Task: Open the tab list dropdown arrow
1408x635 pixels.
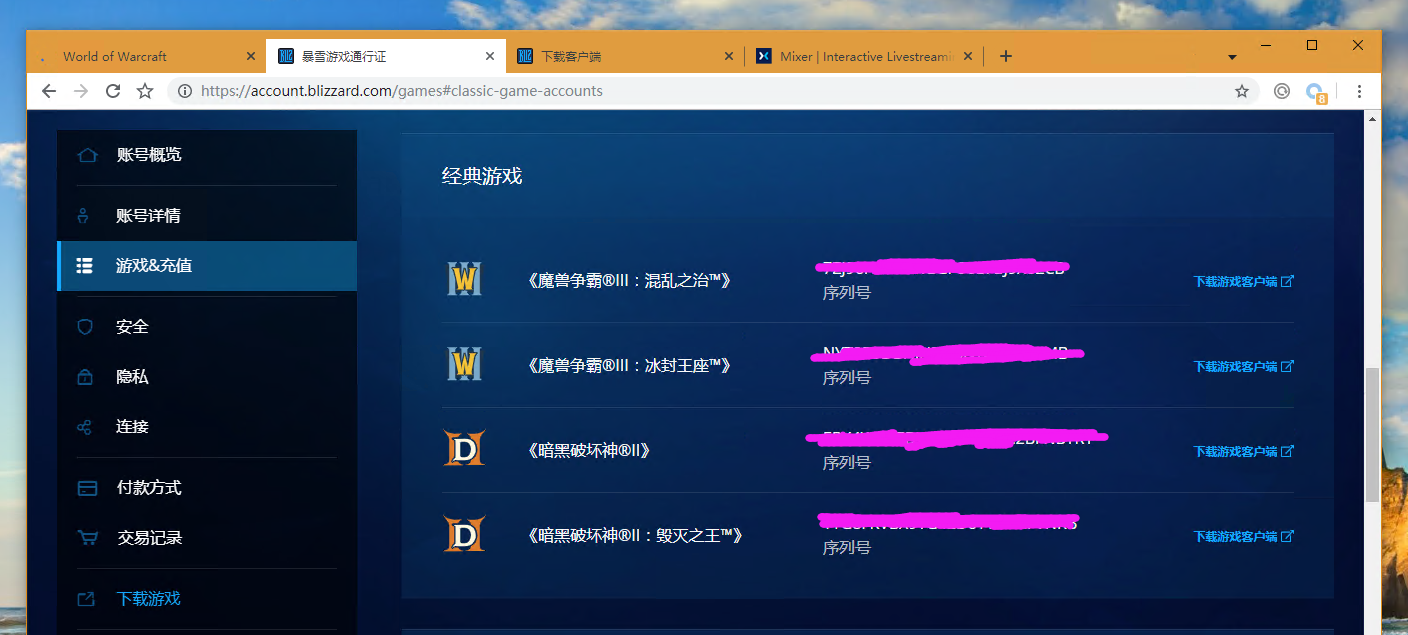Action: click(1233, 57)
